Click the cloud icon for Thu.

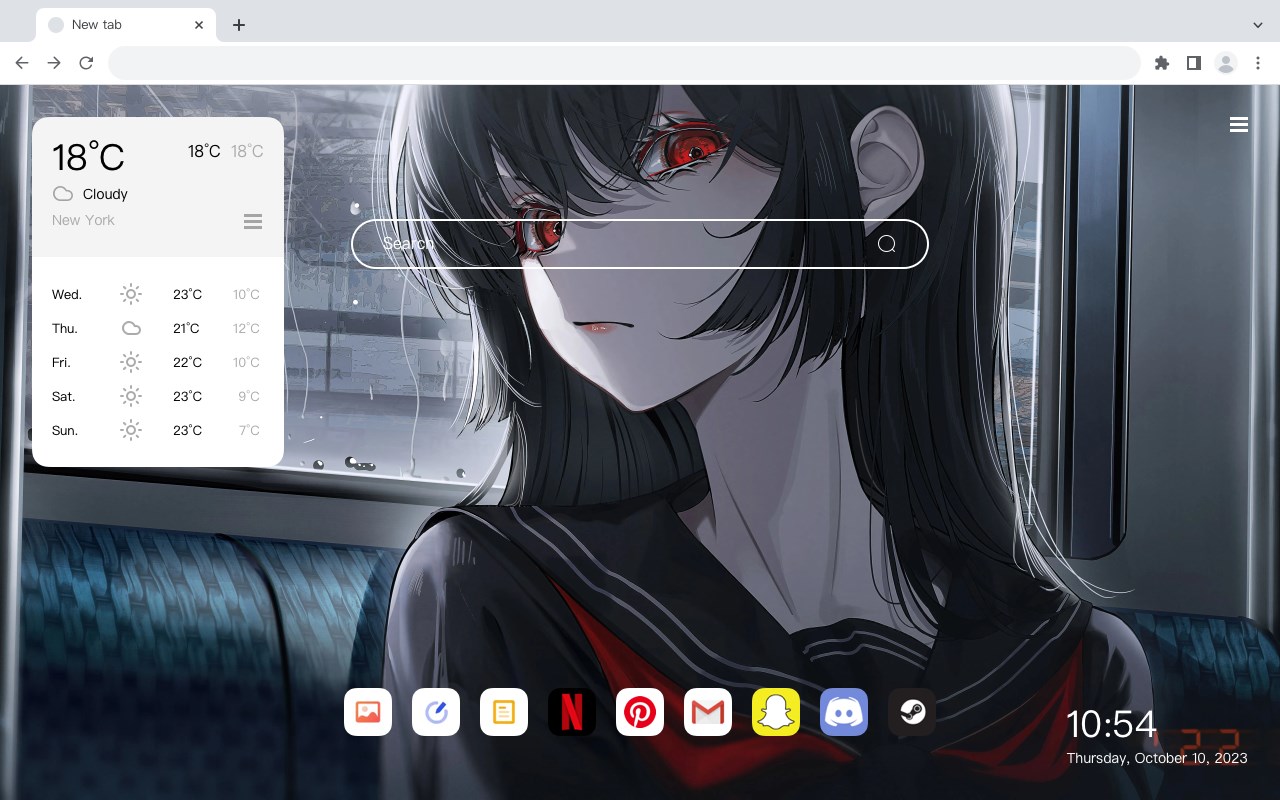click(131, 328)
